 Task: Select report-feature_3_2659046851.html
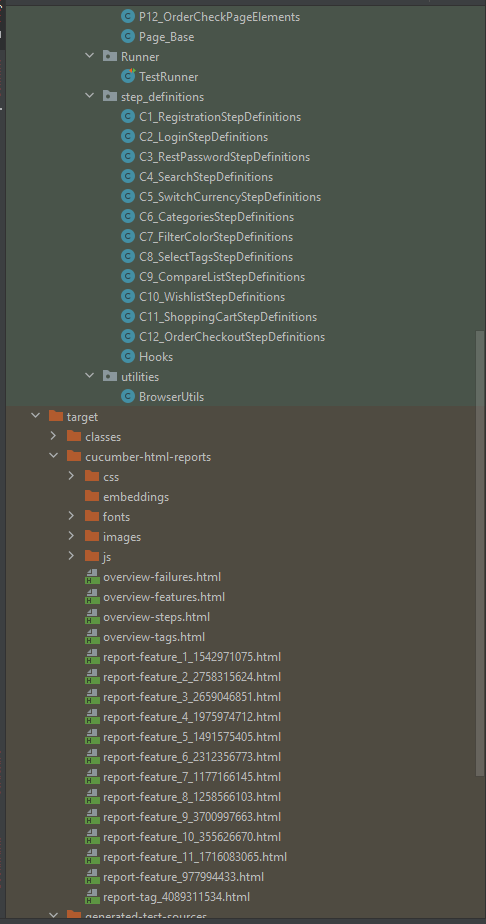pyautogui.click(x=192, y=697)
